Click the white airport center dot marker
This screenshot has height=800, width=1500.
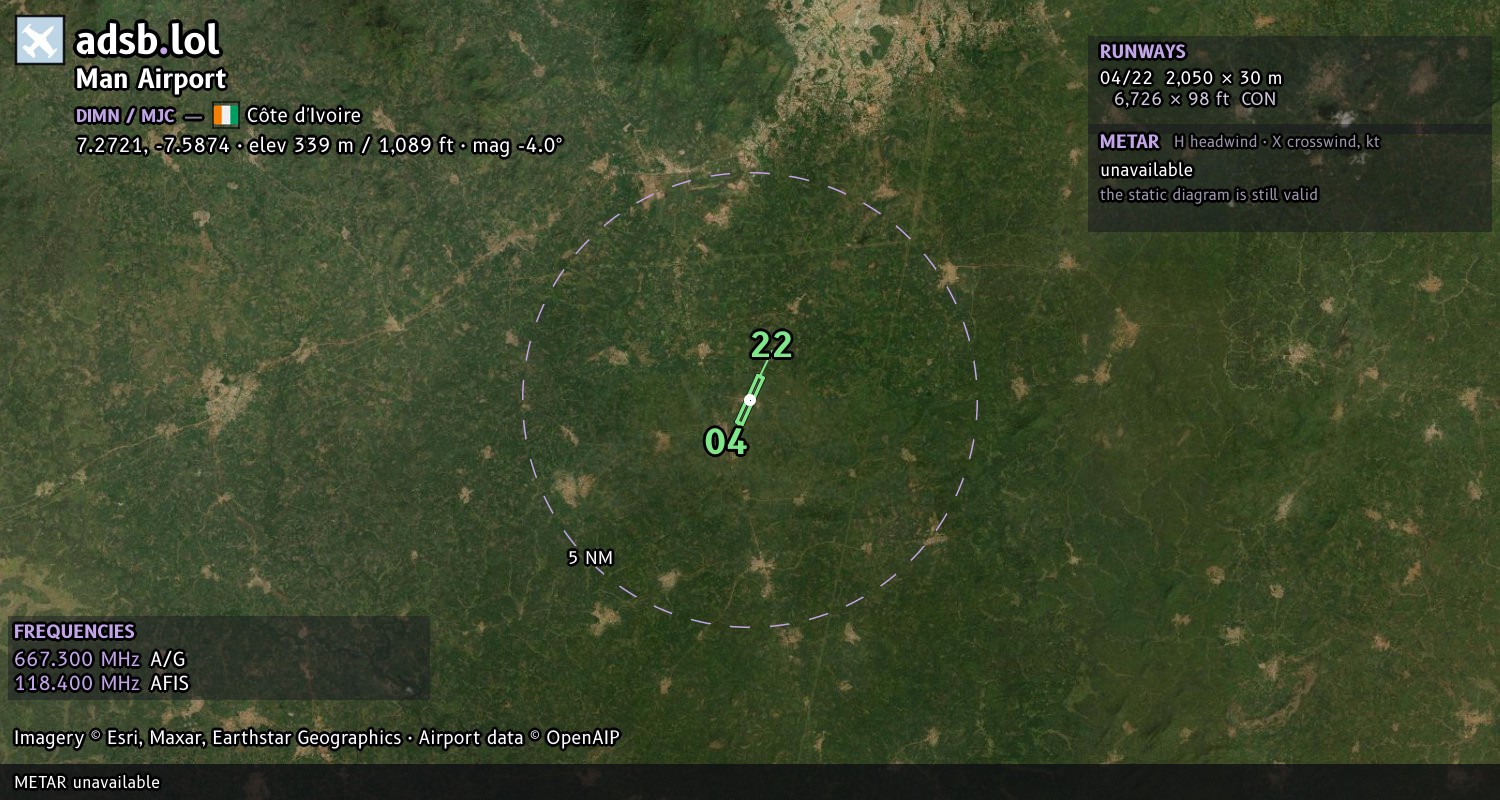point(750,400)
